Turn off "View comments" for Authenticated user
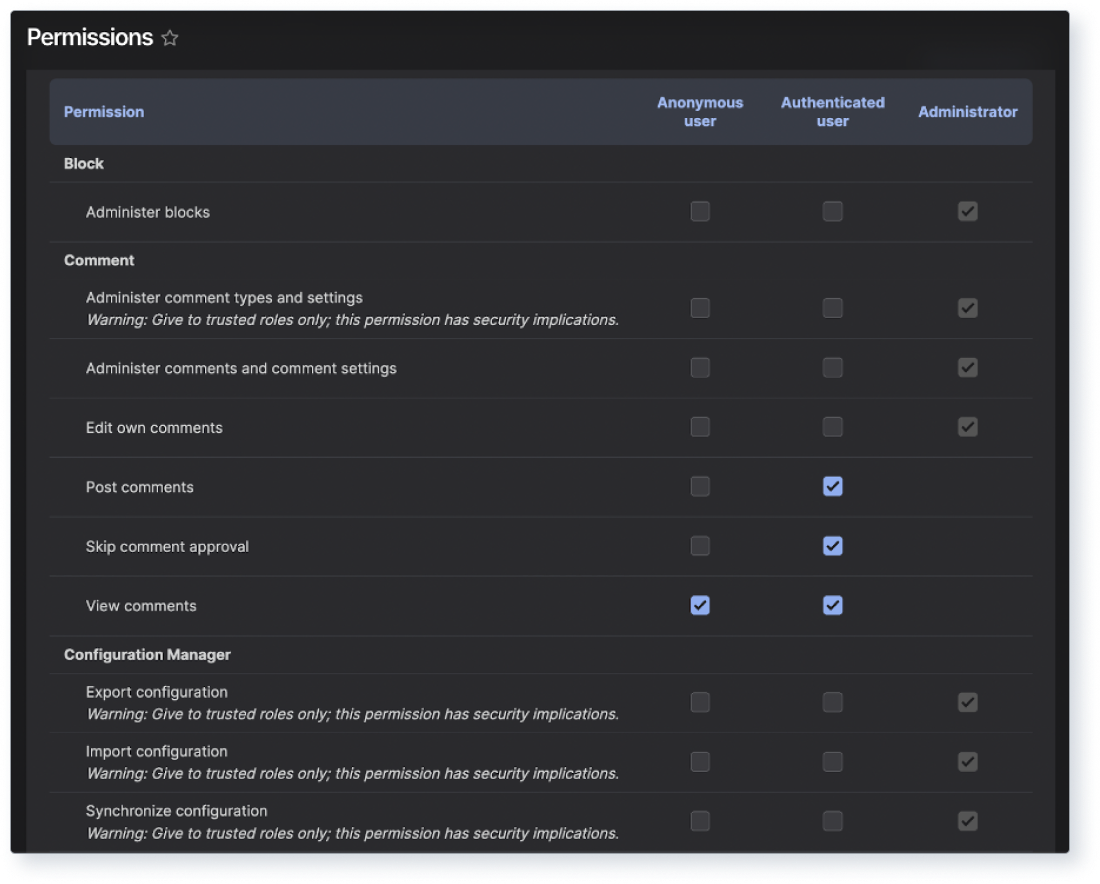 tap(833, 605)
